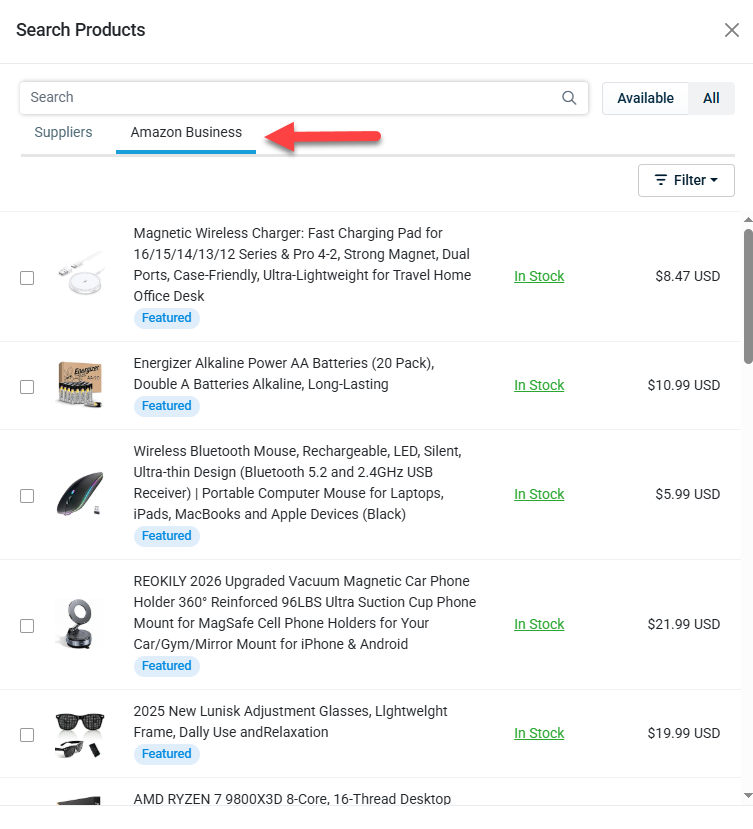Screen dimensions: 753x829
Task: Click the $21.99 USD price
Action: 684,624
